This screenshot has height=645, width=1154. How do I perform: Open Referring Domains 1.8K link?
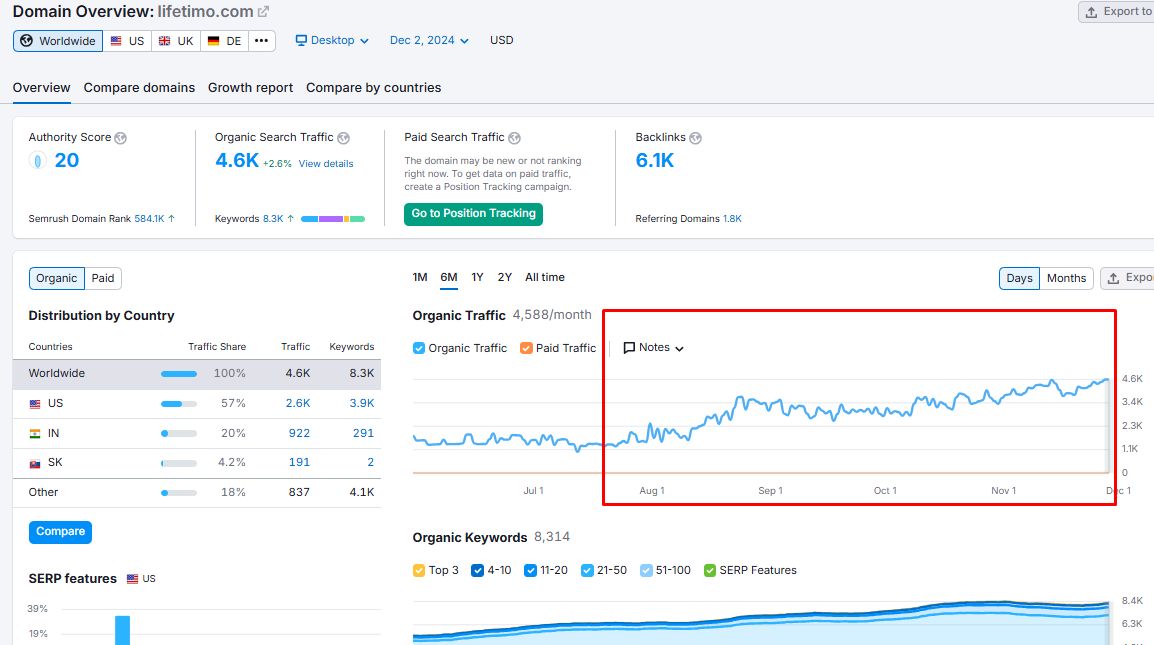point(732,219)
